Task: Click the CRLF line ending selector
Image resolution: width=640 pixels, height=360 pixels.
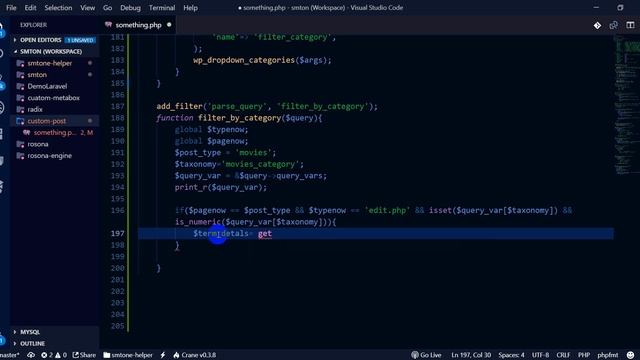Action: (x=563, y=355)
